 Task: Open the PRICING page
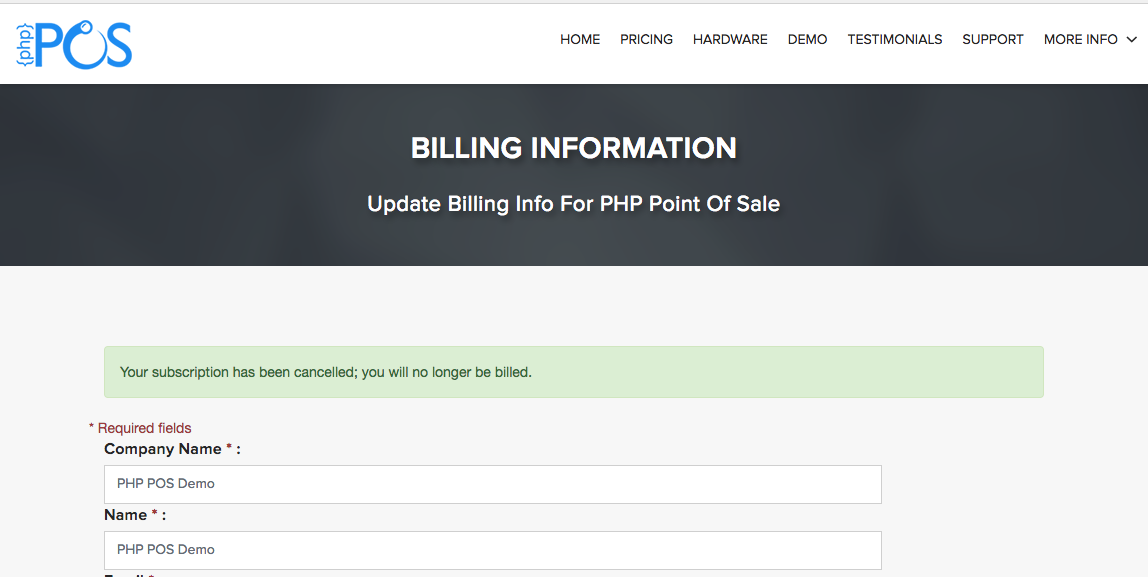(x=646, y=40)
